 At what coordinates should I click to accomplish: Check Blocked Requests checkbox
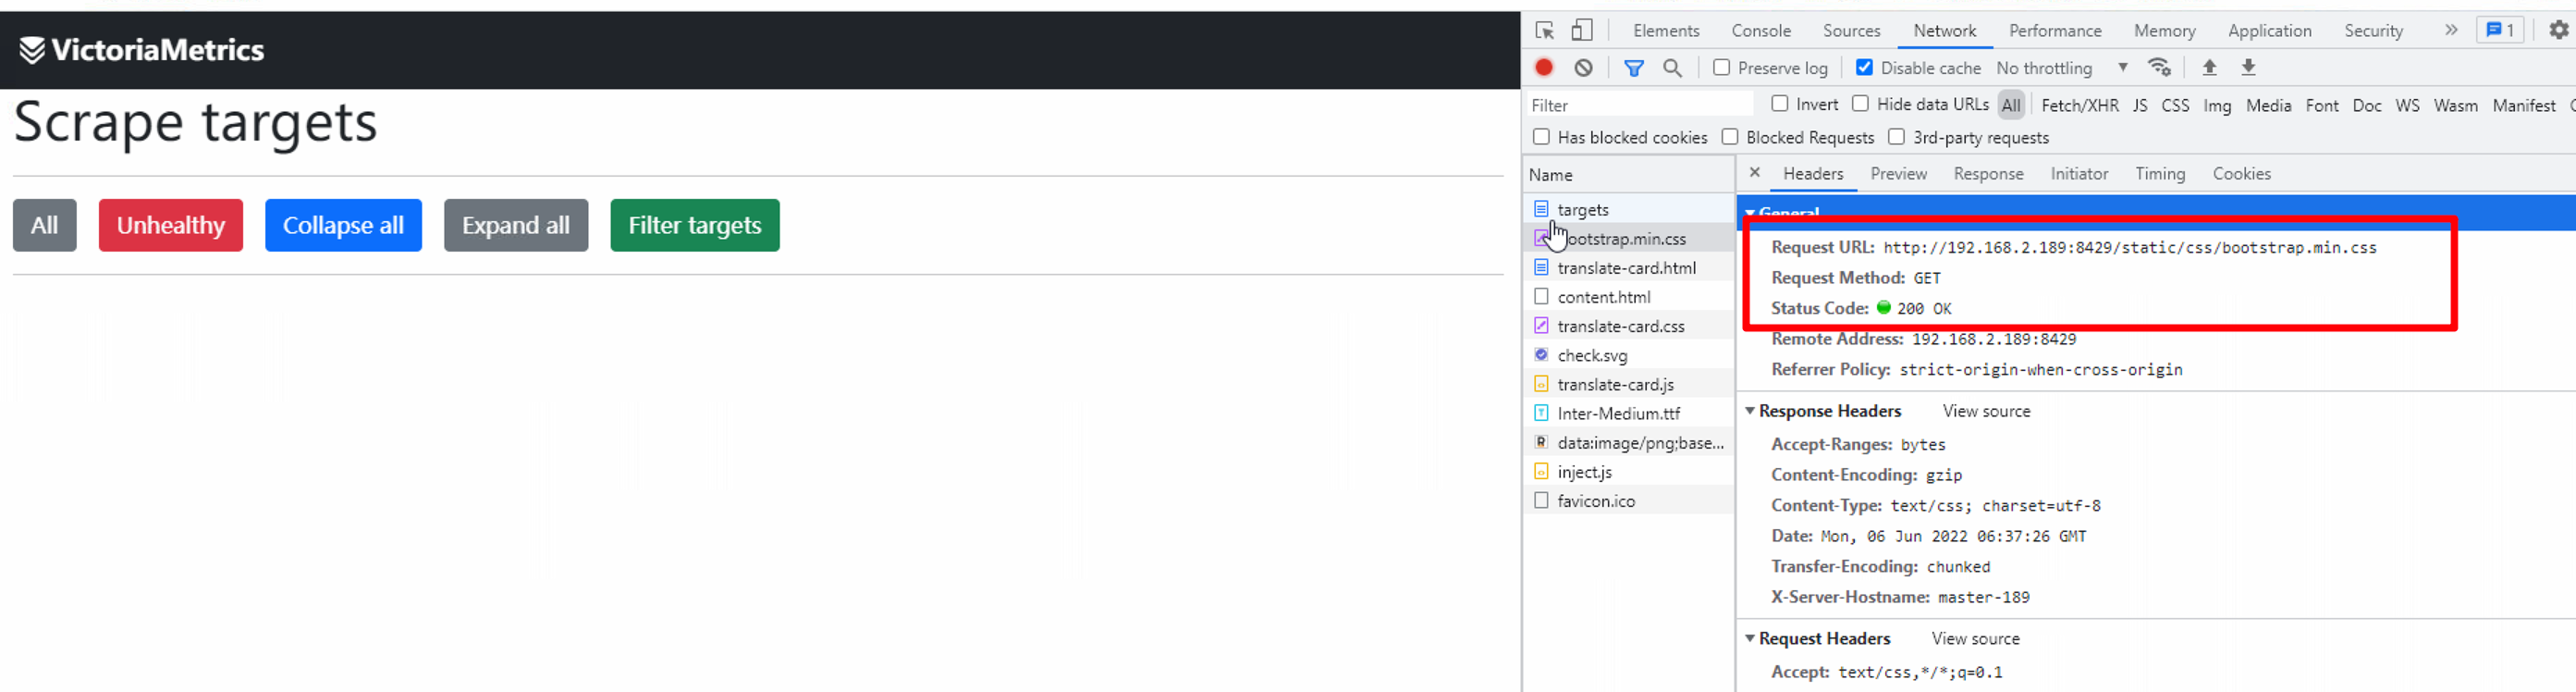tap(1730, 136)
